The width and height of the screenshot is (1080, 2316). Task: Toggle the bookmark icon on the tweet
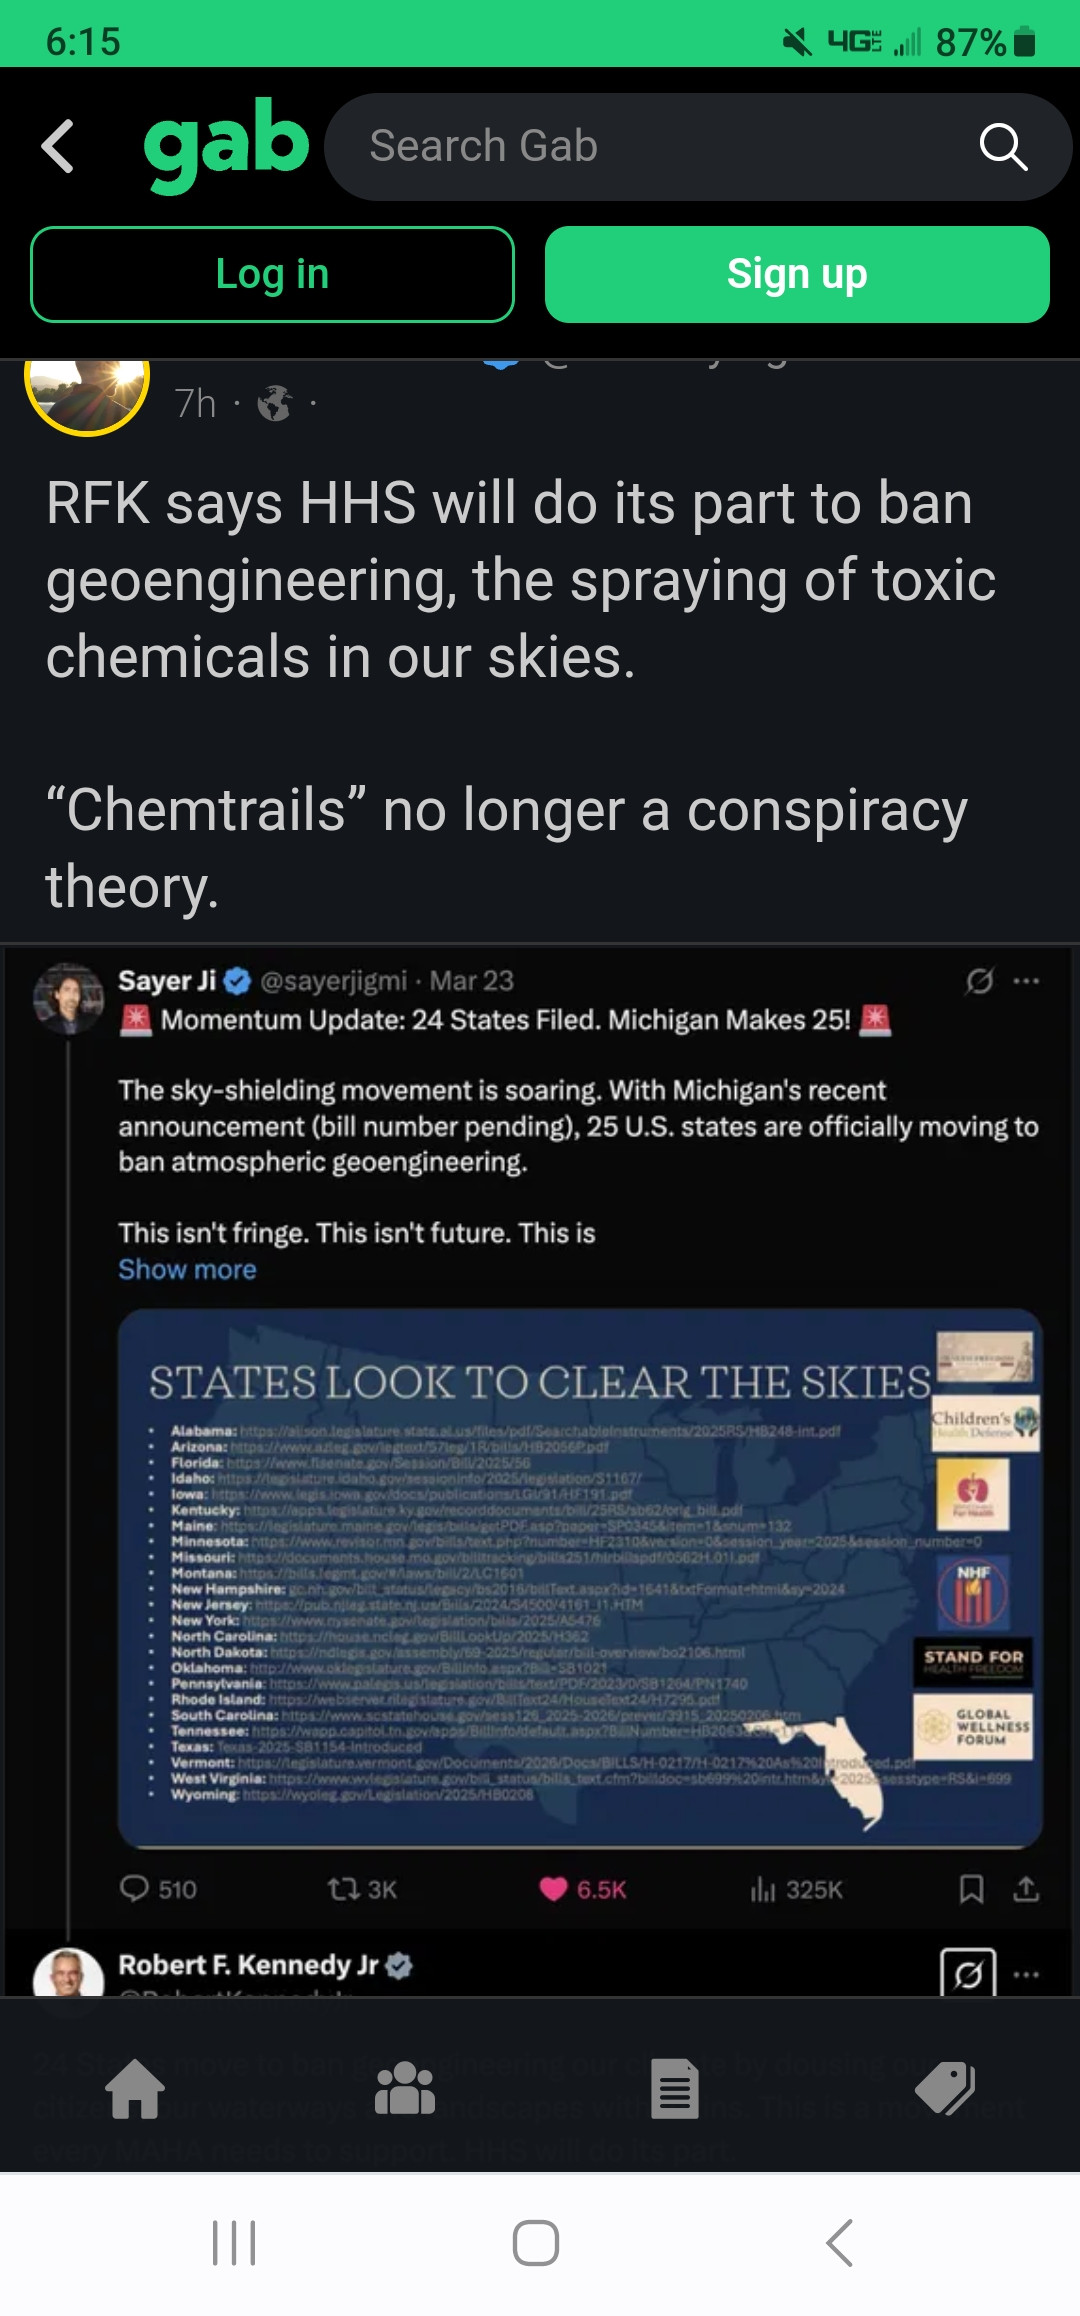coord(971,1888)
